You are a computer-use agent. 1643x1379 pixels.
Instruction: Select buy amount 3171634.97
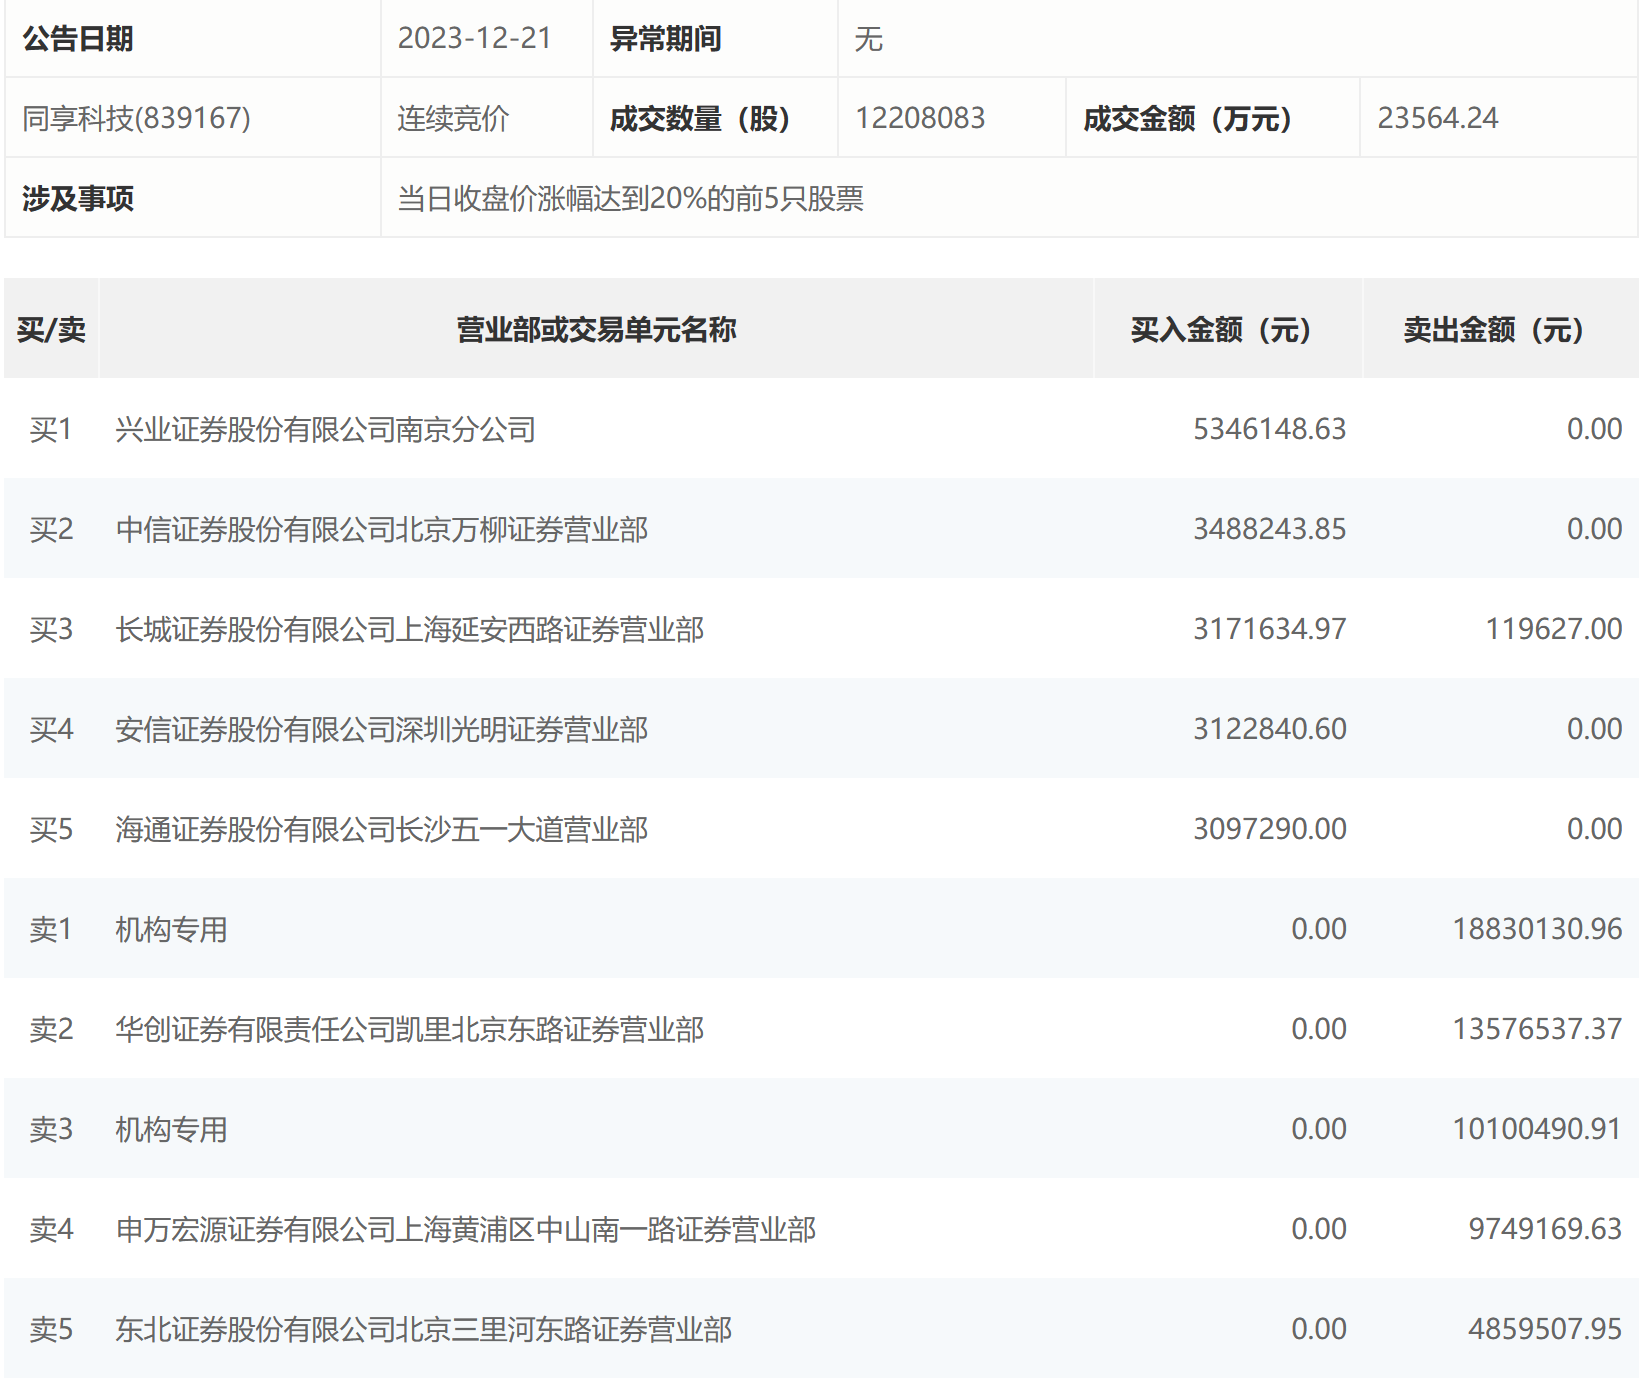click(1270, 629)
